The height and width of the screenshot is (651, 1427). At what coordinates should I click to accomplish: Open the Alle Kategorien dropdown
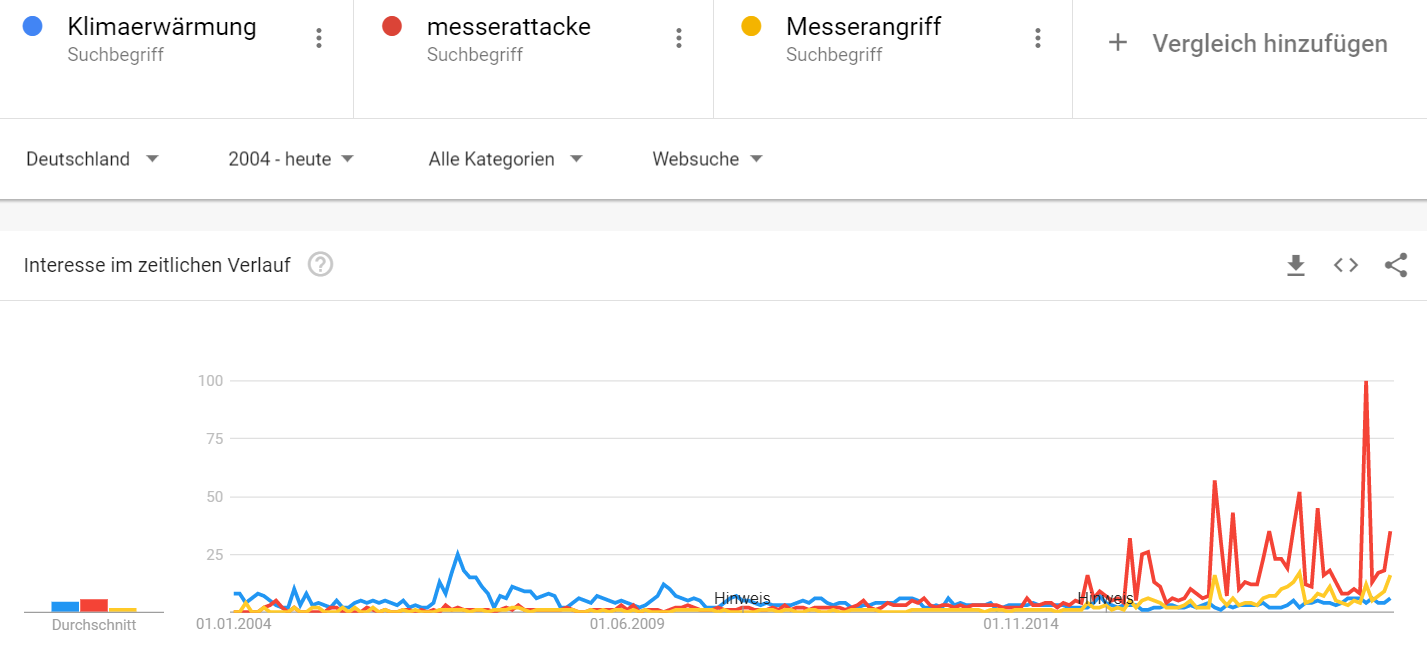(505, 159)
